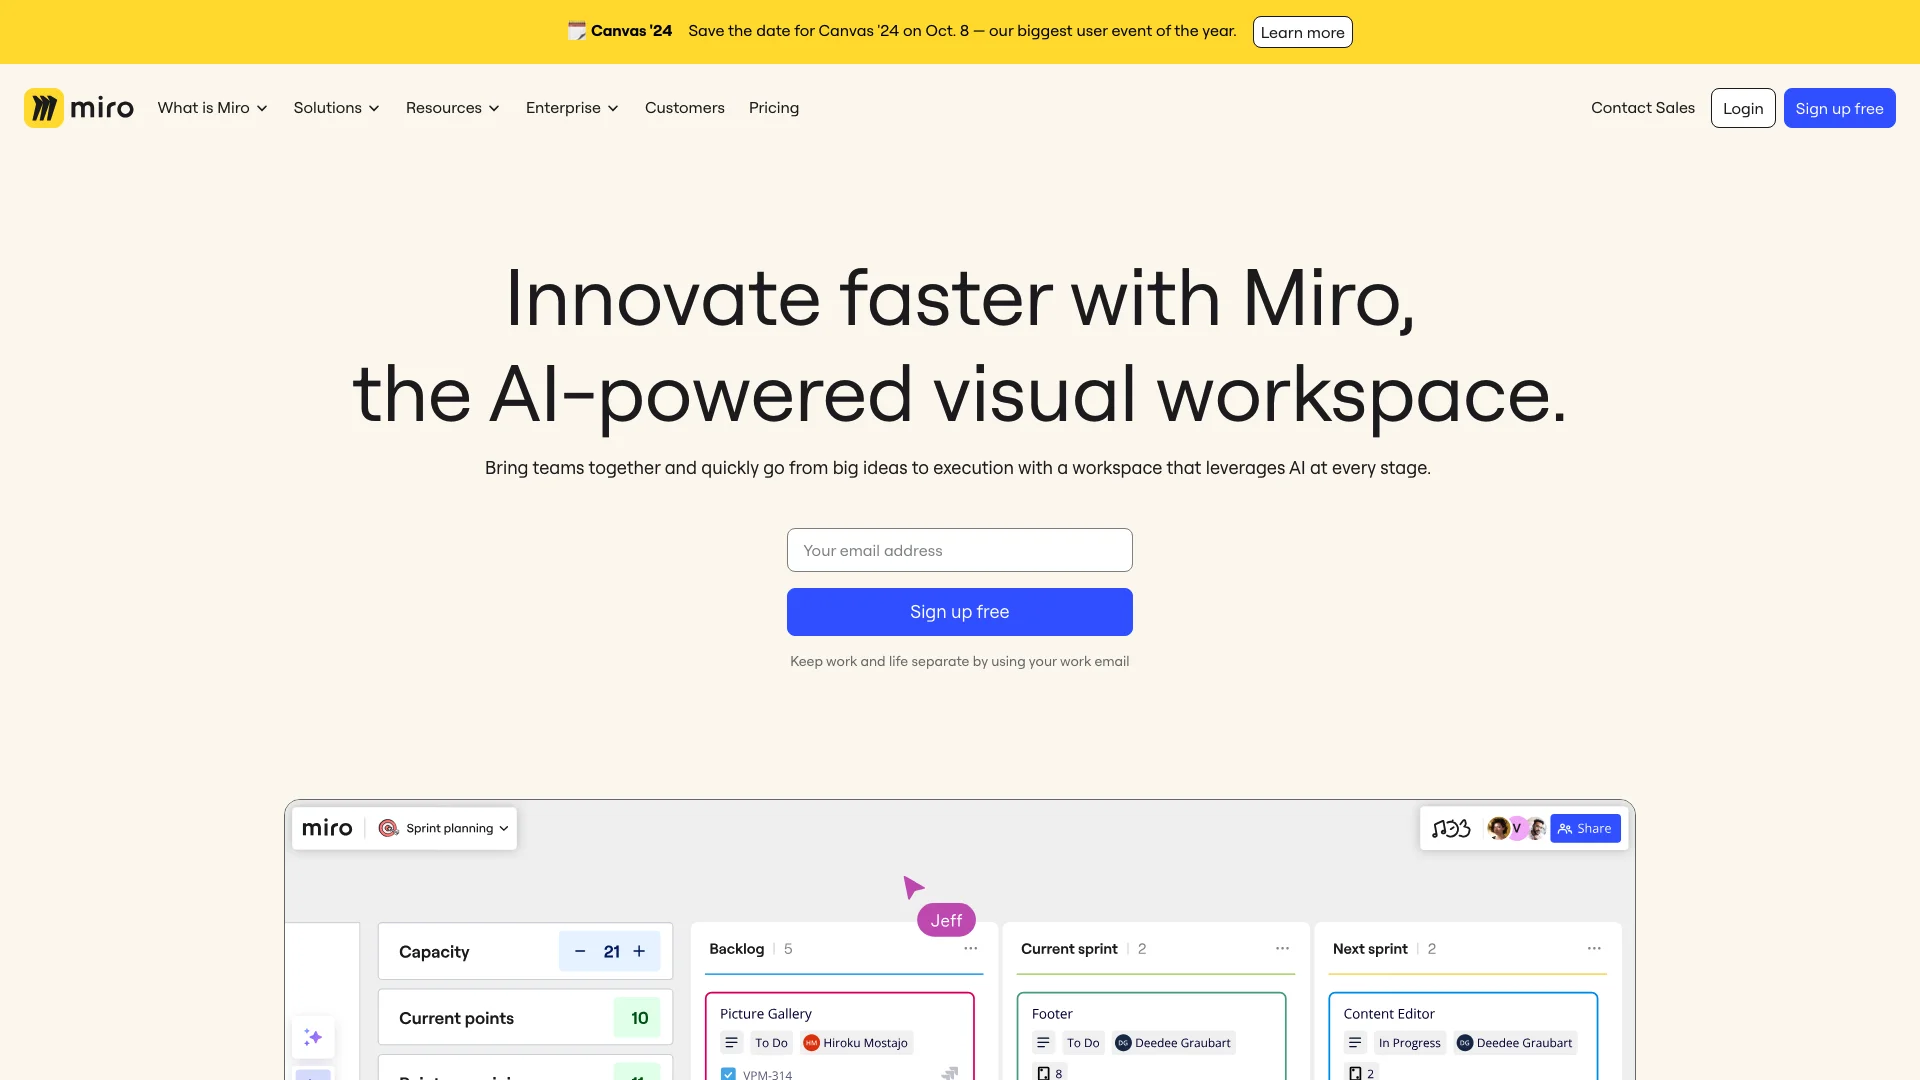Click the Sprint planning target icon
Image resolution: width=1920 pixels, height=1080 pixels.
point(388,828)
